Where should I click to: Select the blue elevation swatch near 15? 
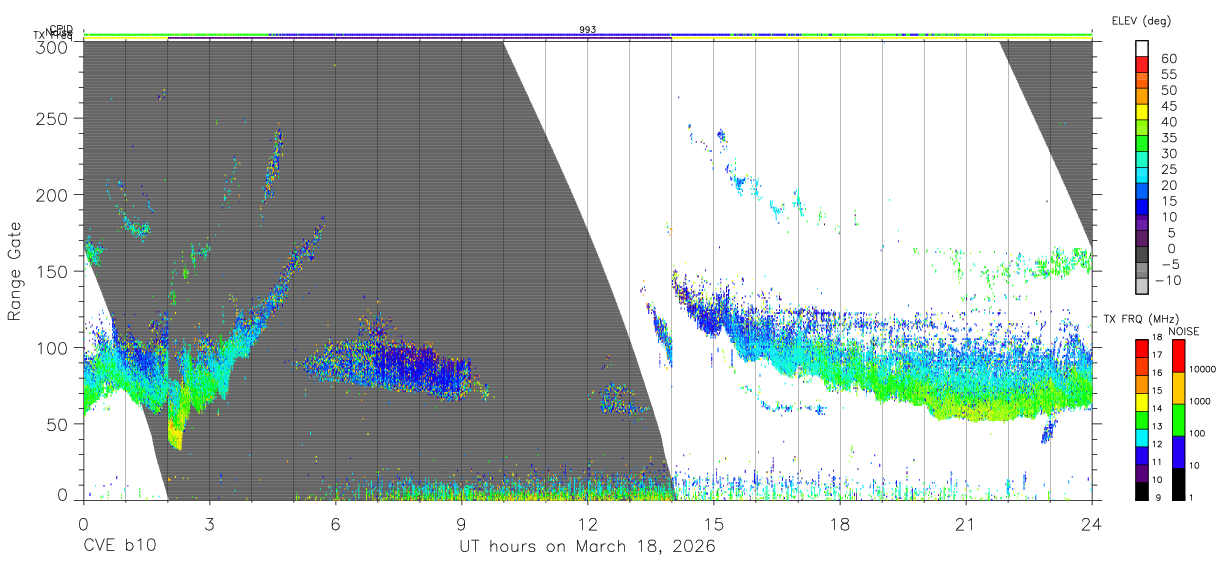(1143, 208)
